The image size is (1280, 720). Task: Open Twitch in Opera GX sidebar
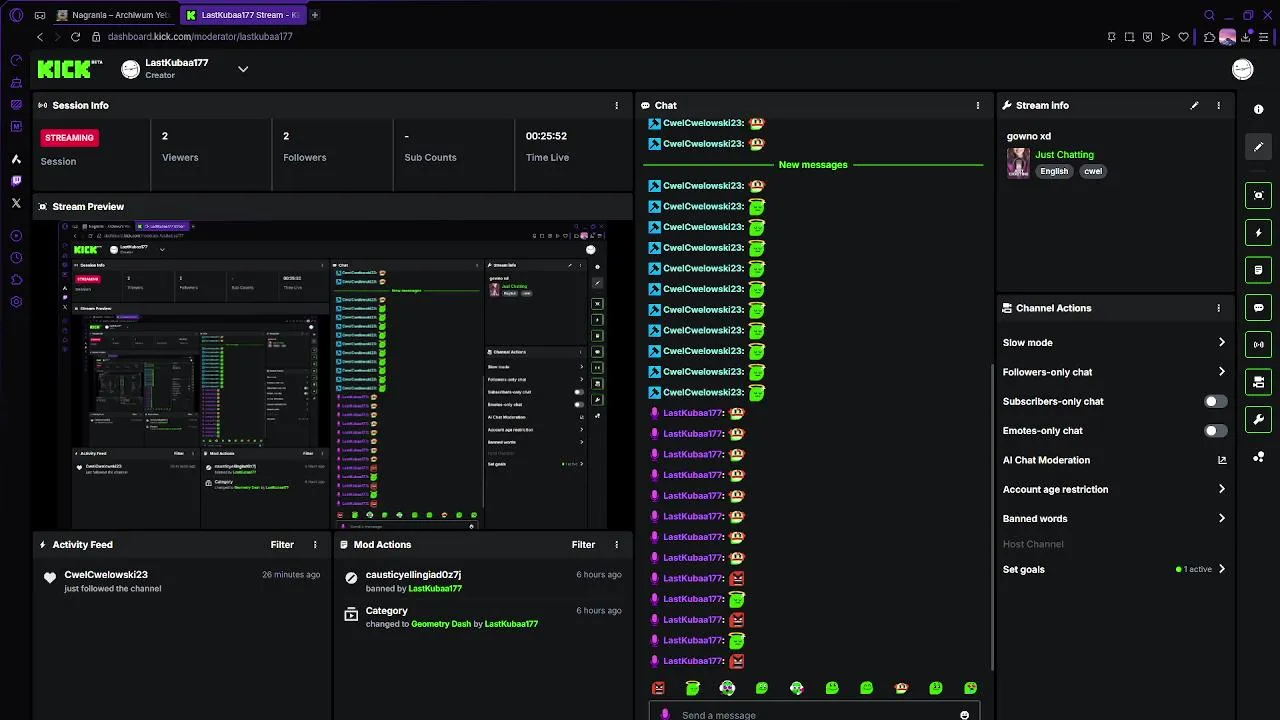(16, 181)
